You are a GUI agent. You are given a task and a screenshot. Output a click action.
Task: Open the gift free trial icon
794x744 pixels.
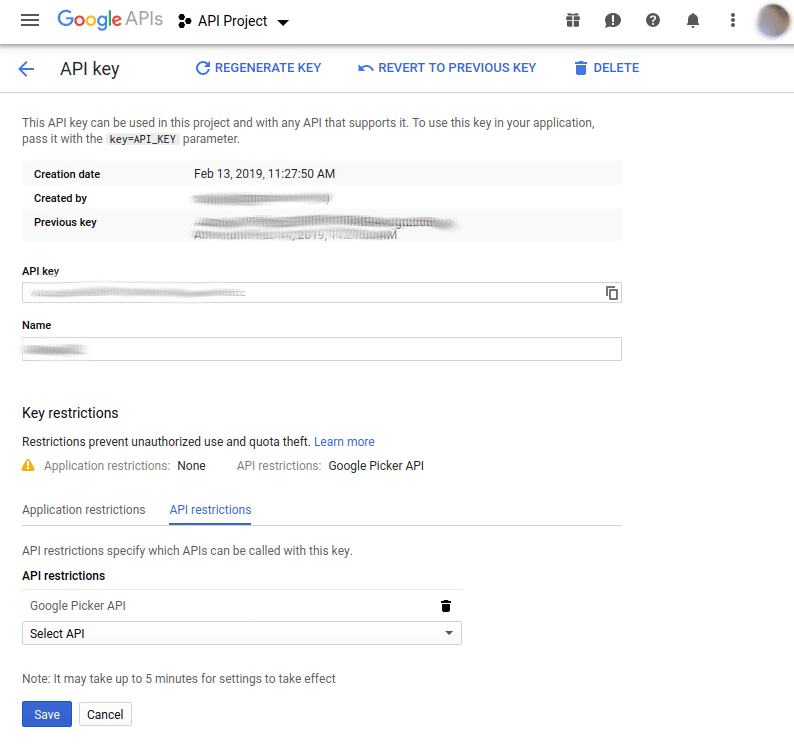coord(572,20)
